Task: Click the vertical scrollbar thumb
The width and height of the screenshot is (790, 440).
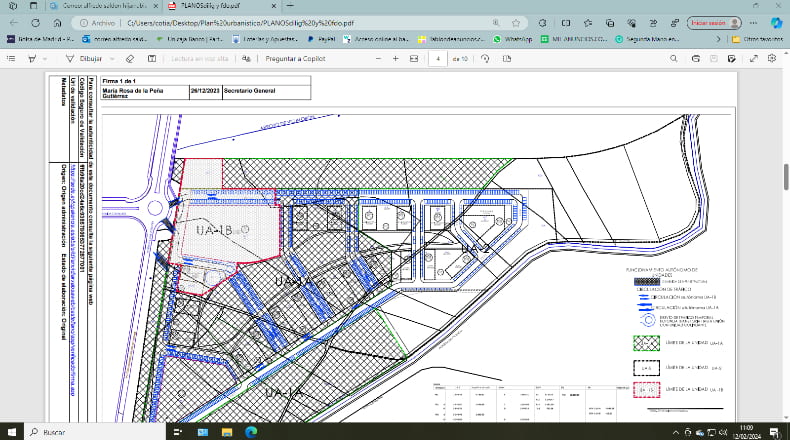Action: click(x=785, y=177)
